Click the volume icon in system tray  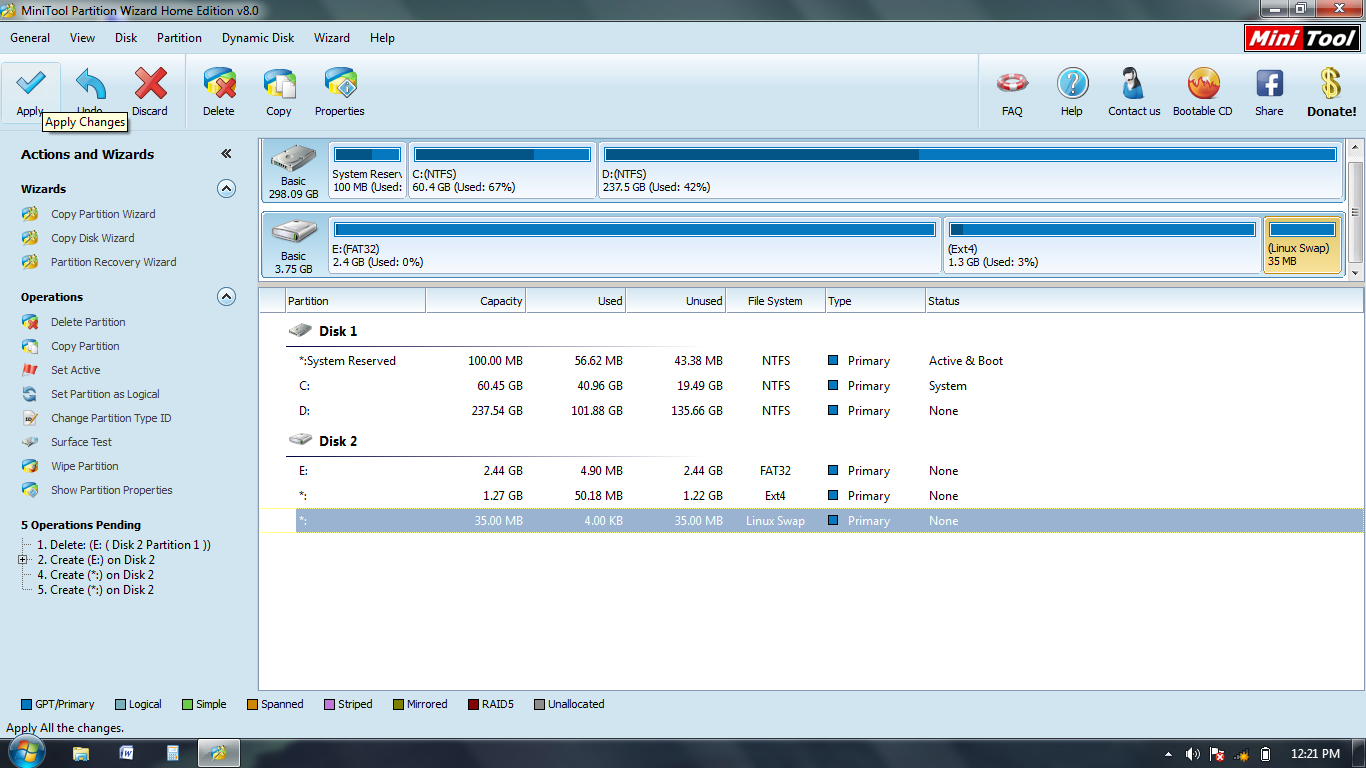(1192, 754)
